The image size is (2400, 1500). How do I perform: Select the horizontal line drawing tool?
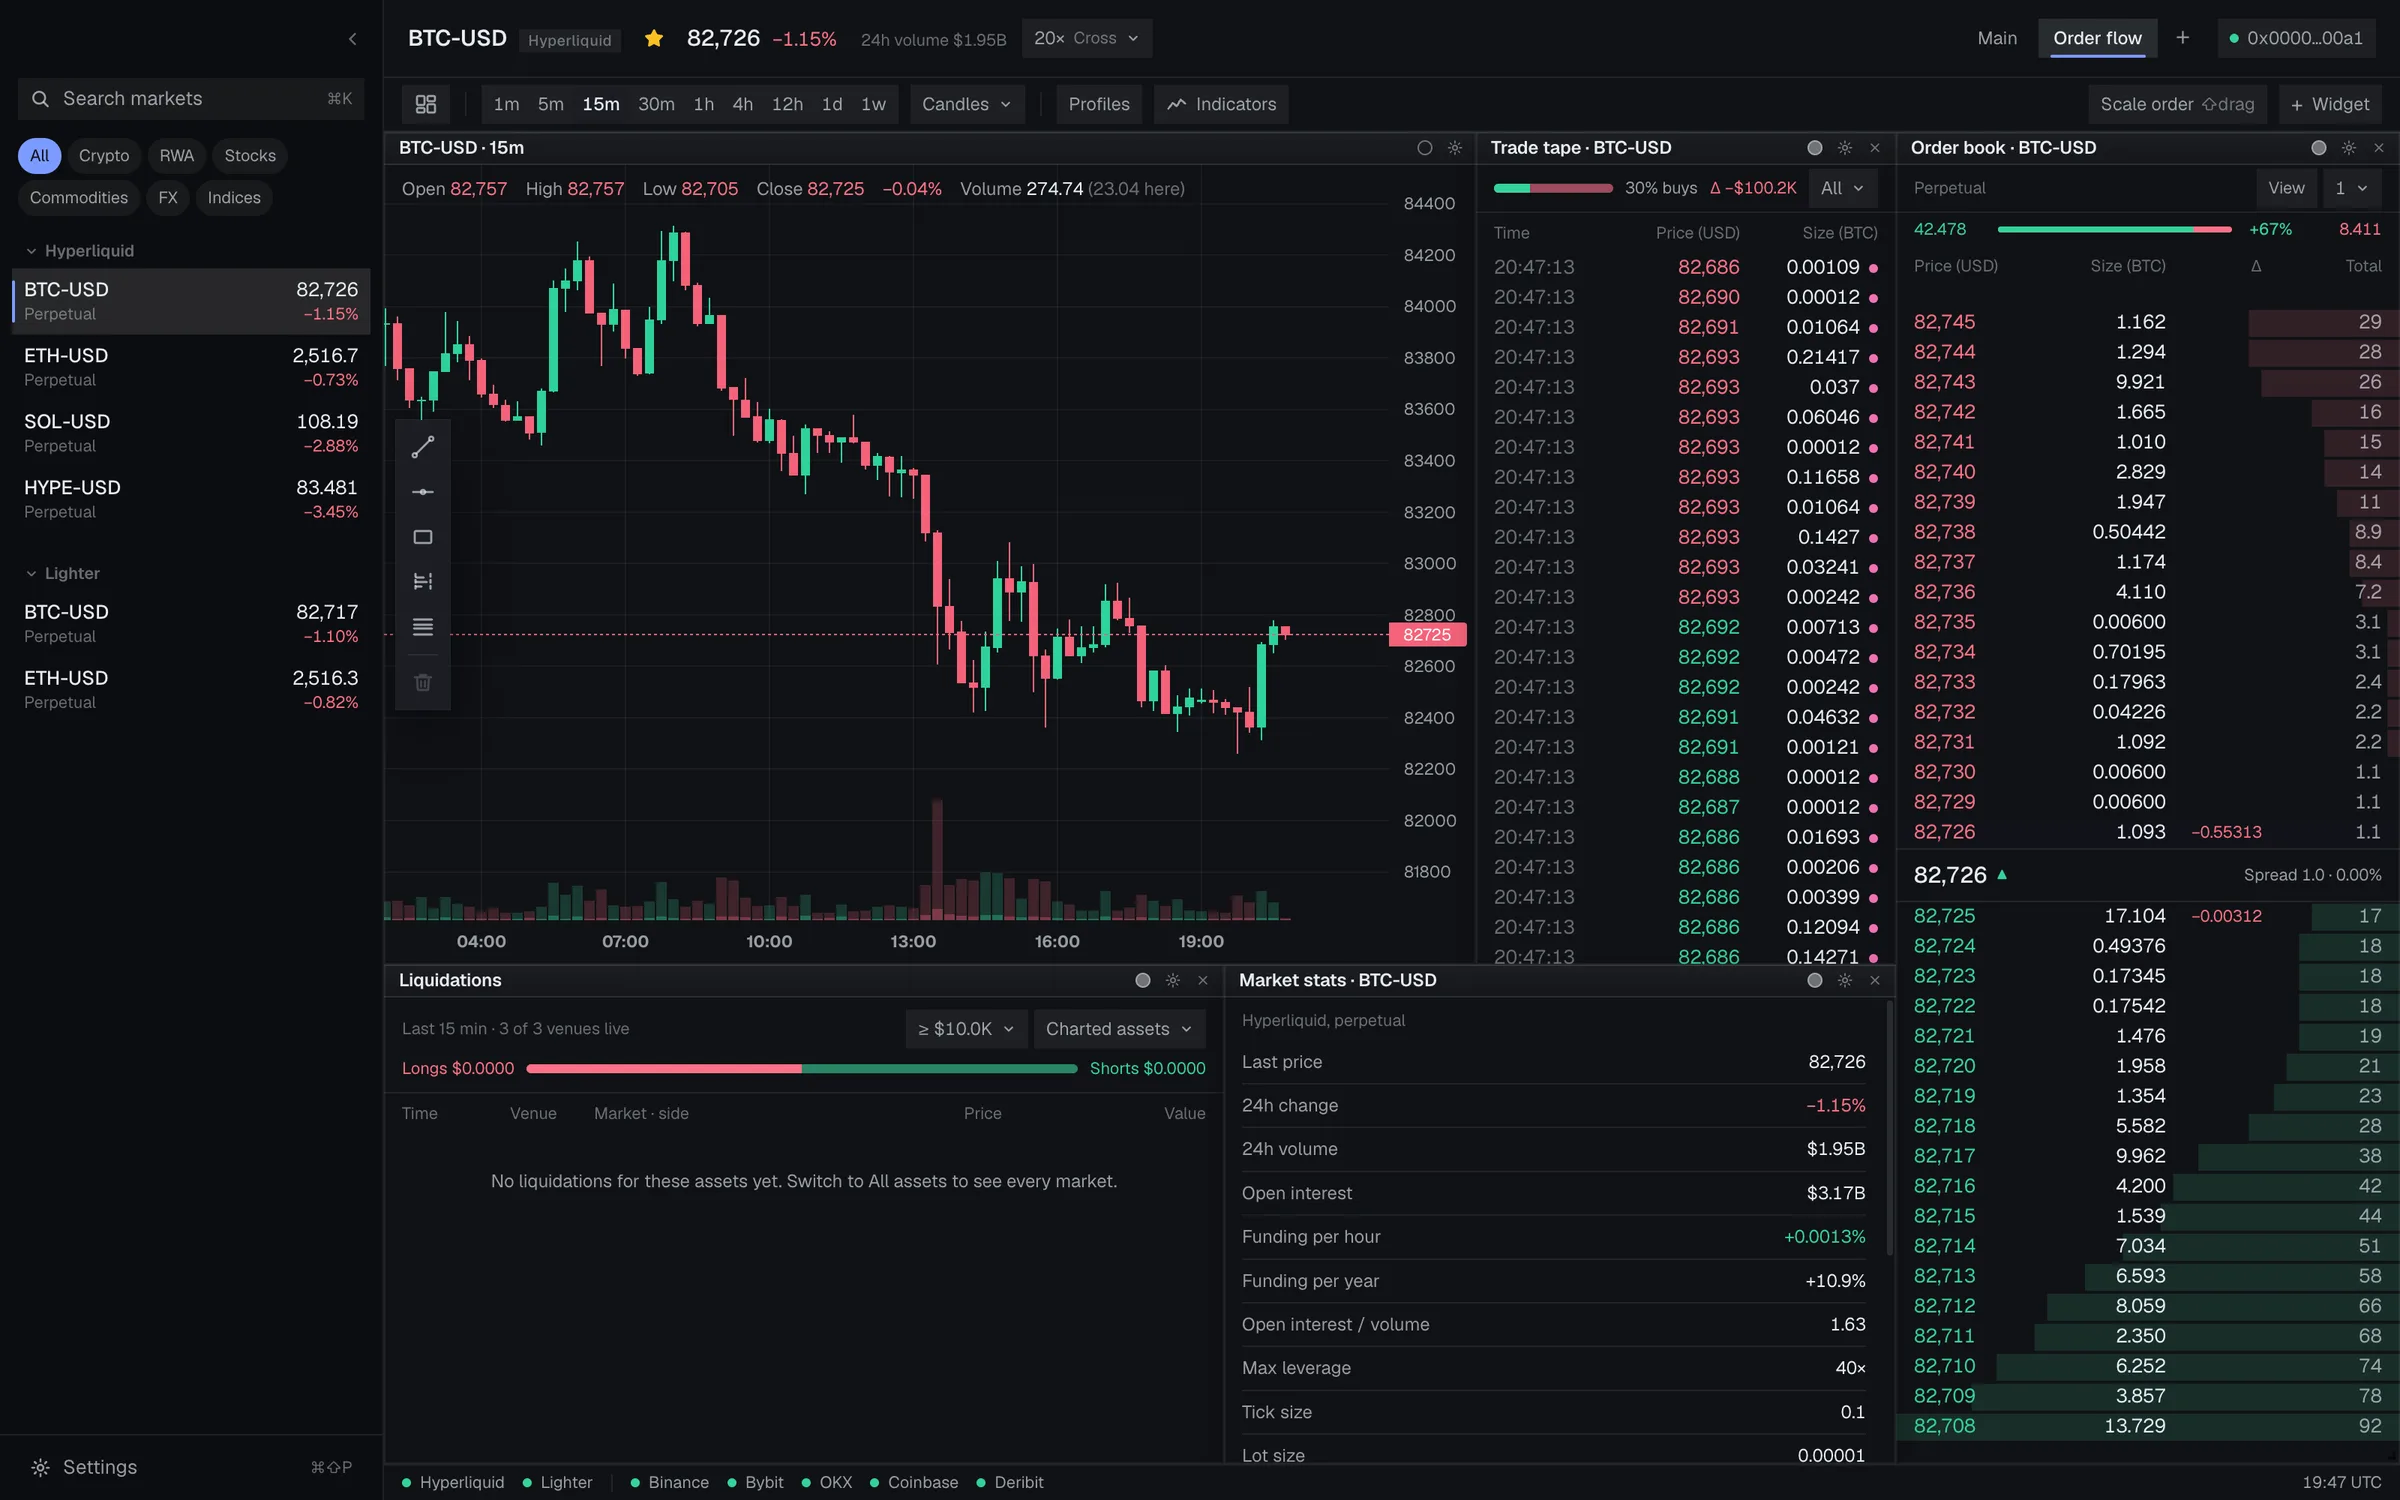[423, 492]
